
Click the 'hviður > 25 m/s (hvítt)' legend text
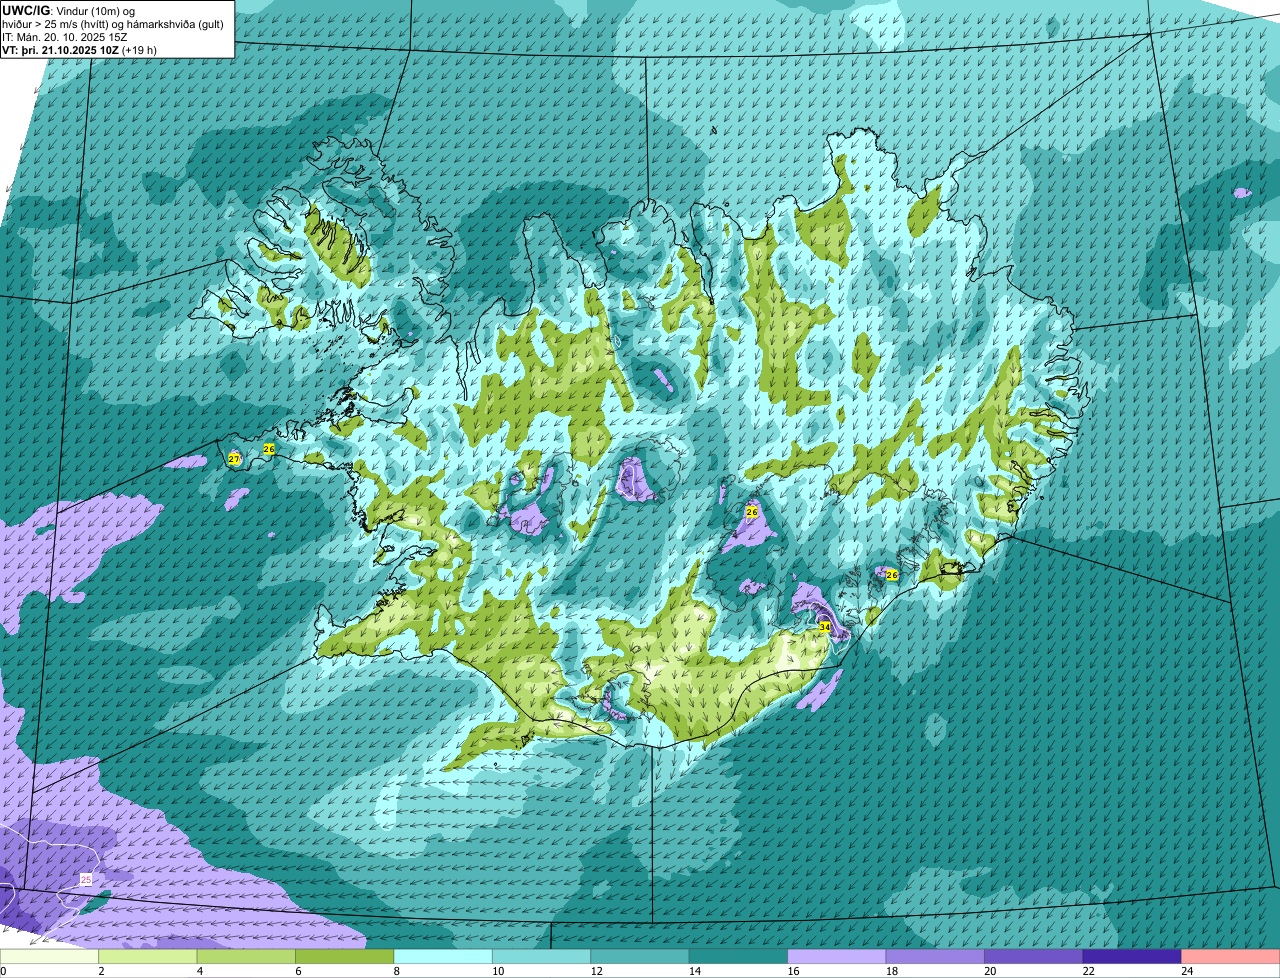point(56,23)
